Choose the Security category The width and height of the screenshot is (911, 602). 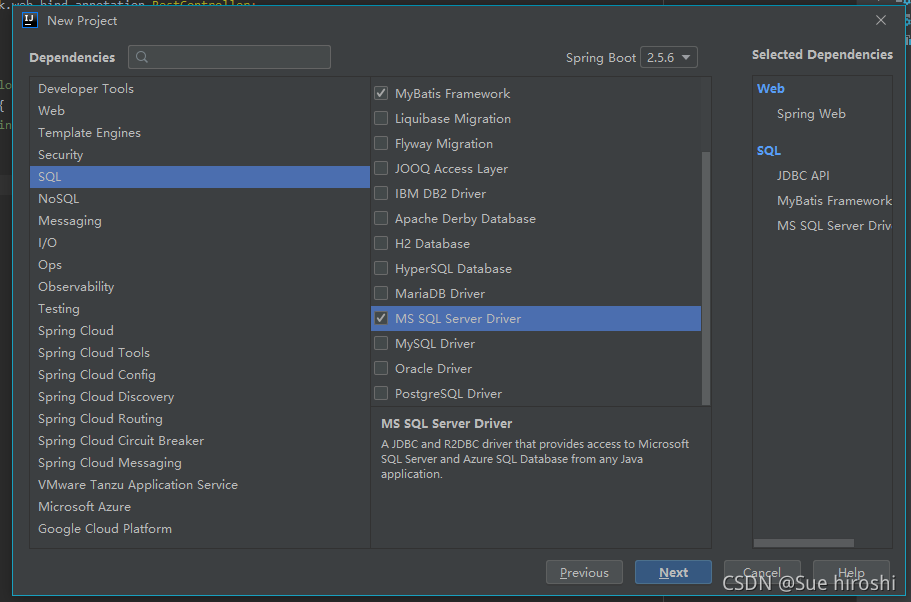click(x=200, y=155)
